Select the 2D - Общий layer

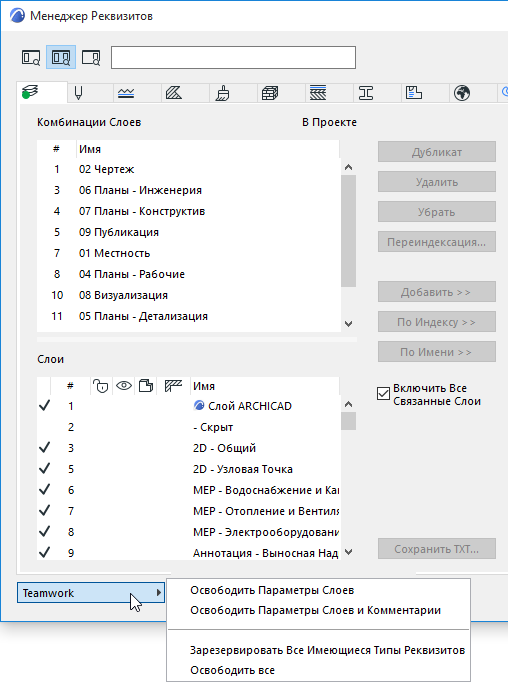pyautogui.click(x=188, y=448)
